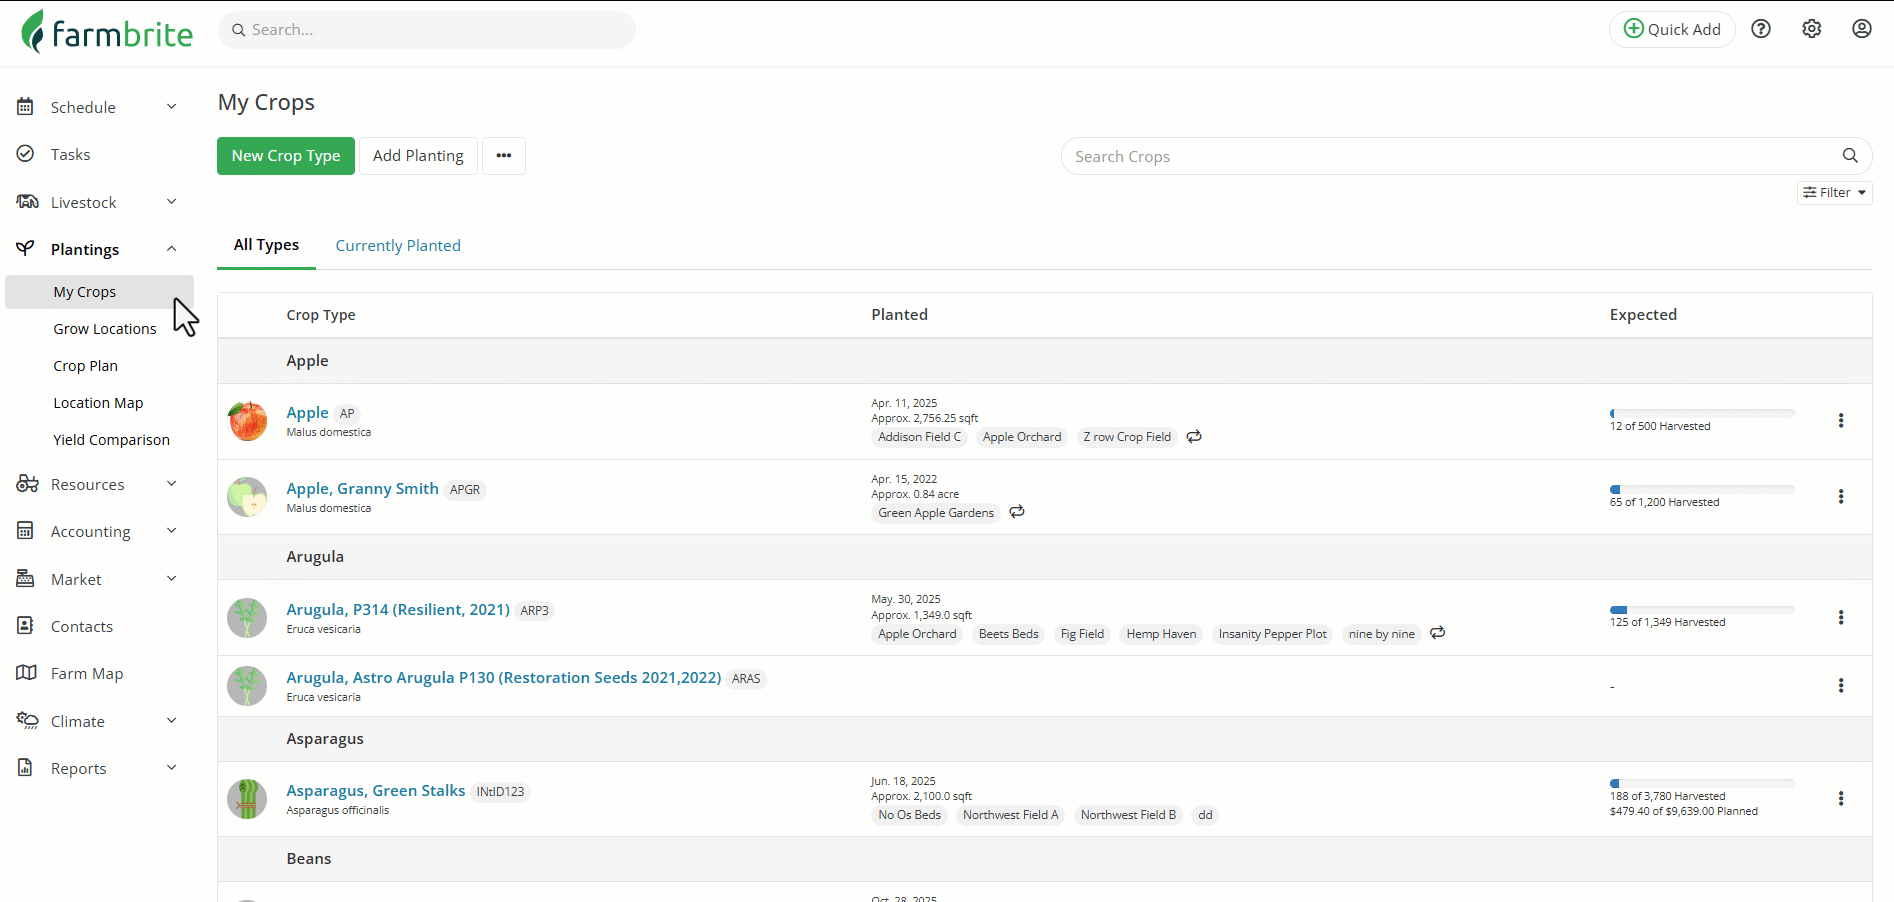
Task: Open the more options ellipsis button
Action: coord(504,156)
